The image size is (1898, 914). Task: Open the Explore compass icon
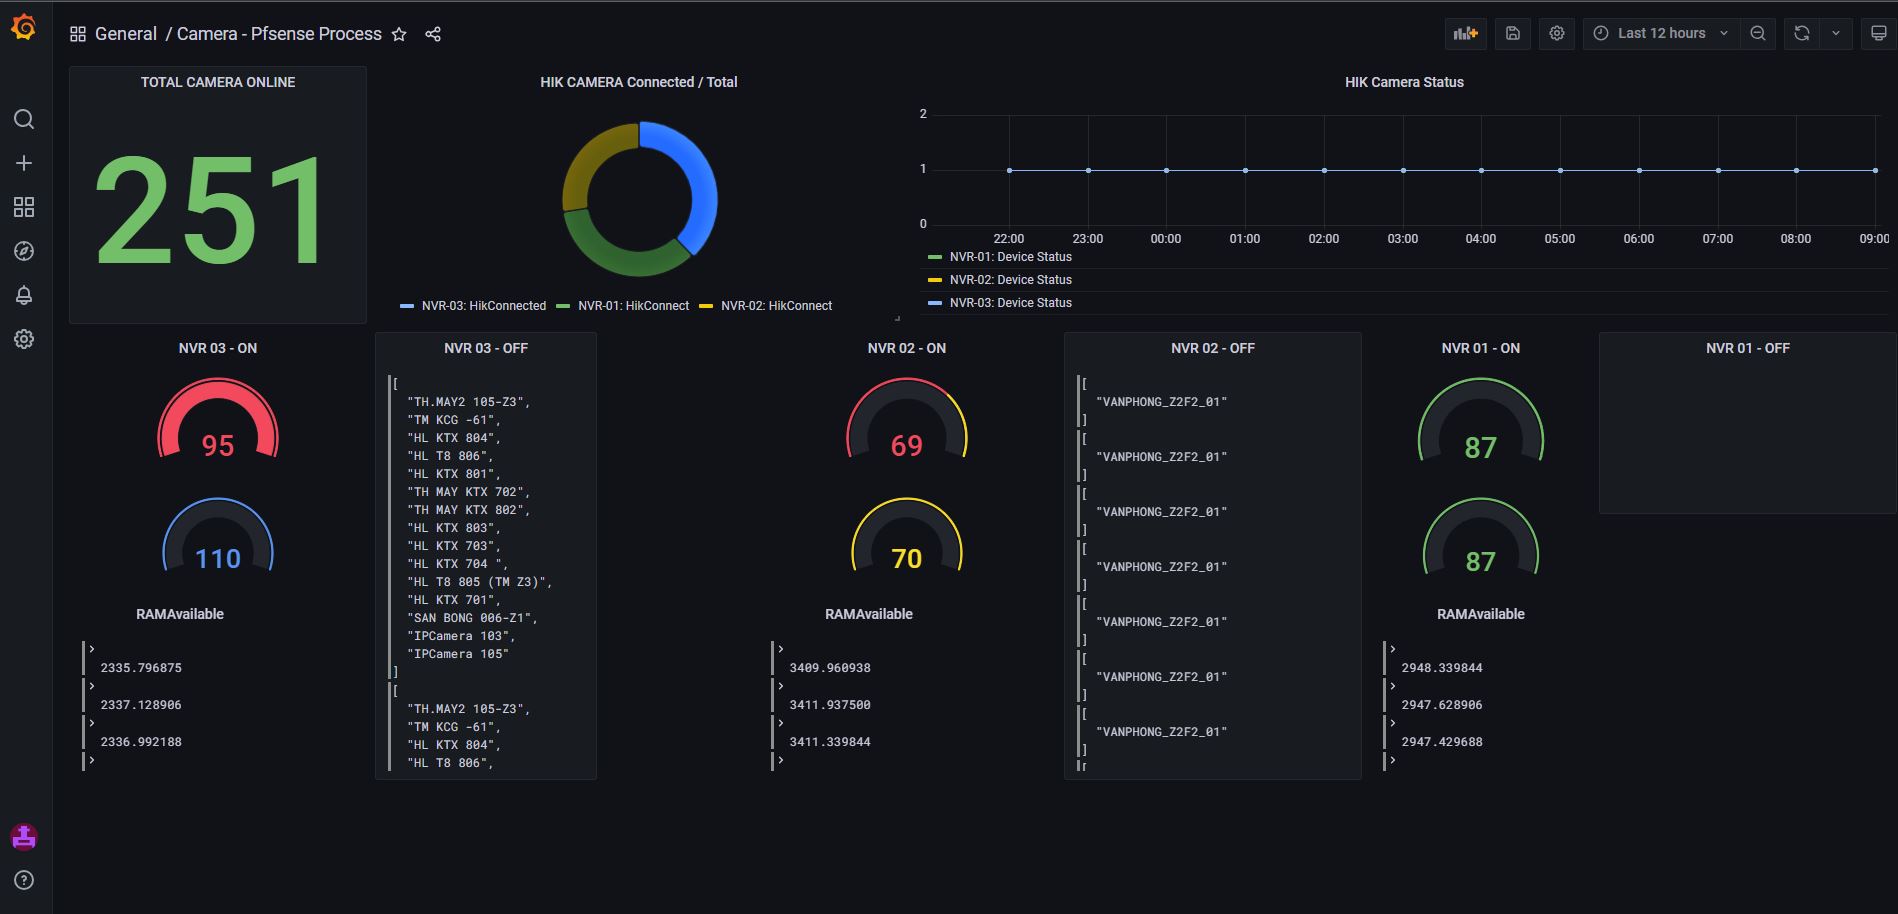tap(24, 251)
